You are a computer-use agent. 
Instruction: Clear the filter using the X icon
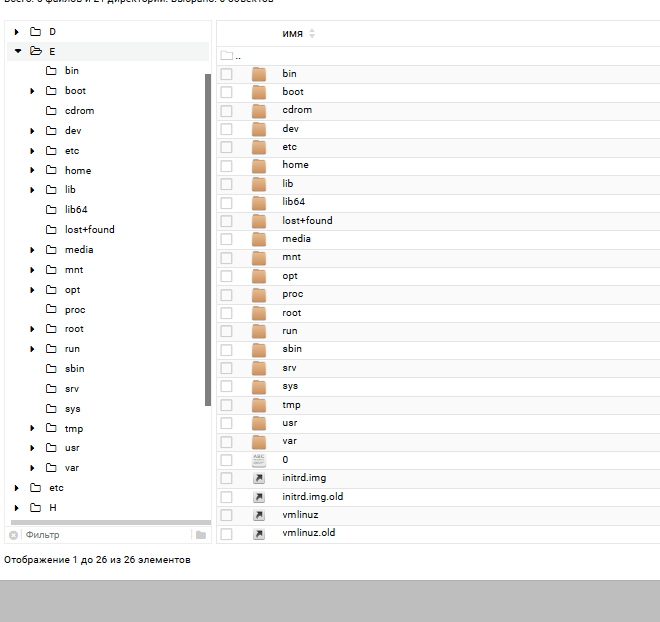point(14,535)
